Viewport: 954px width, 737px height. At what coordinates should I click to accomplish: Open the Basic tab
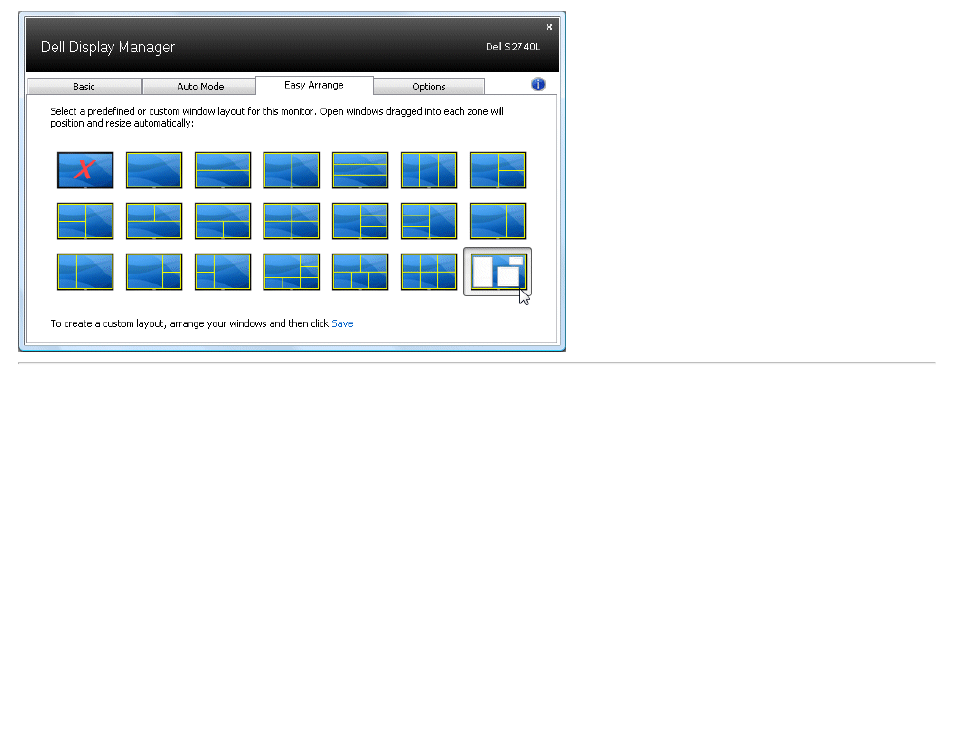[x=84, y=86]
